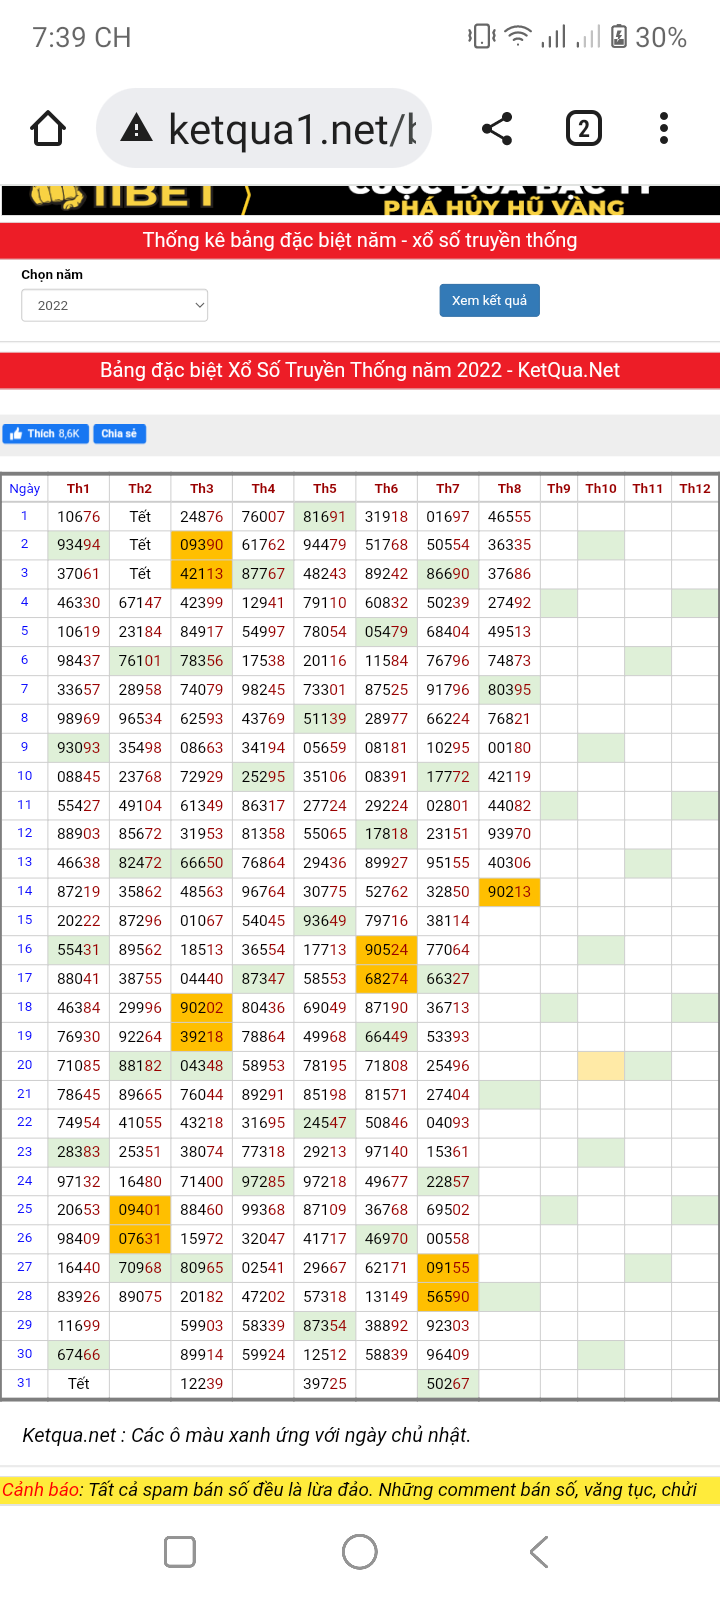720x1600 pixels.
Task: Tap the not-secure warning triangle icon
Action: [136, 129]
